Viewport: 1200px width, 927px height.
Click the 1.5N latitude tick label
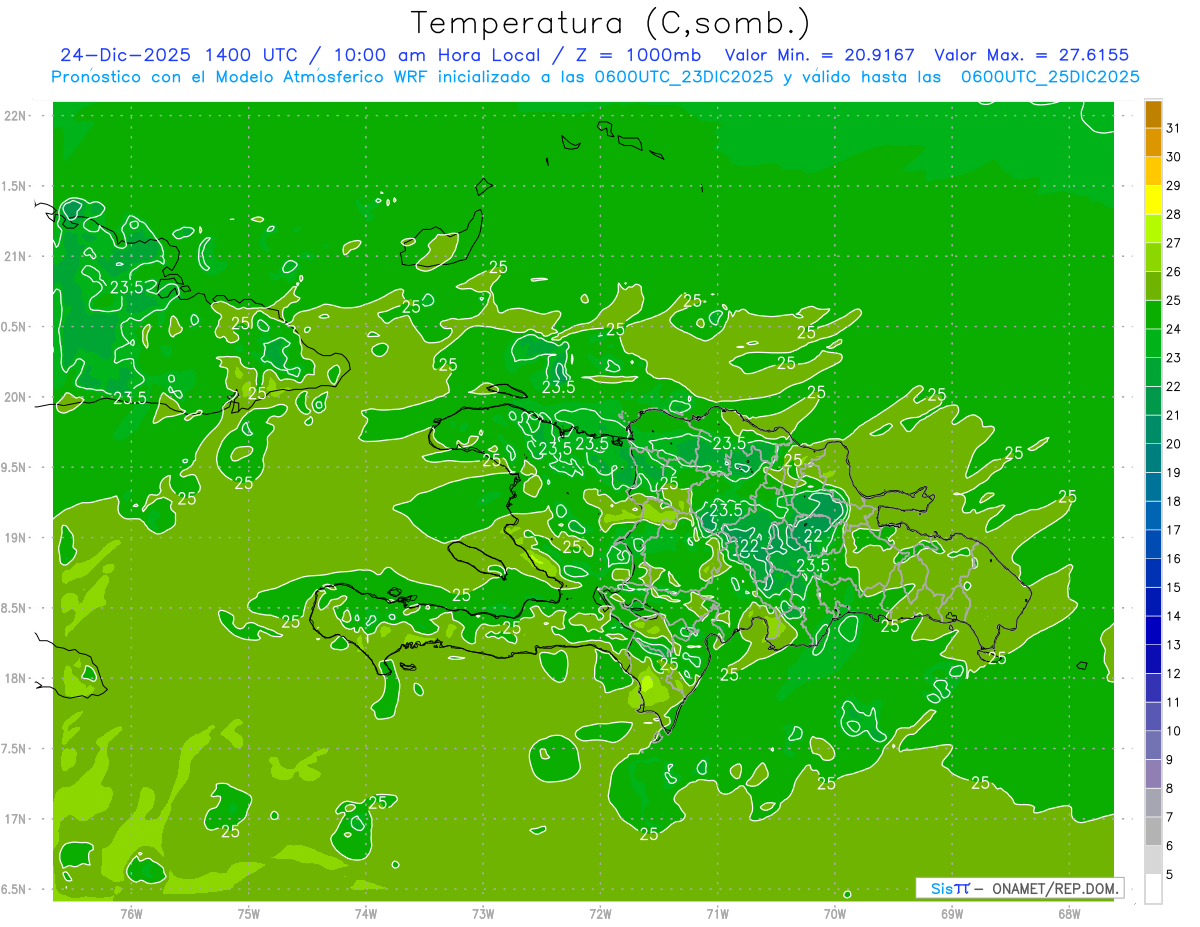click(x=15, y=186)
